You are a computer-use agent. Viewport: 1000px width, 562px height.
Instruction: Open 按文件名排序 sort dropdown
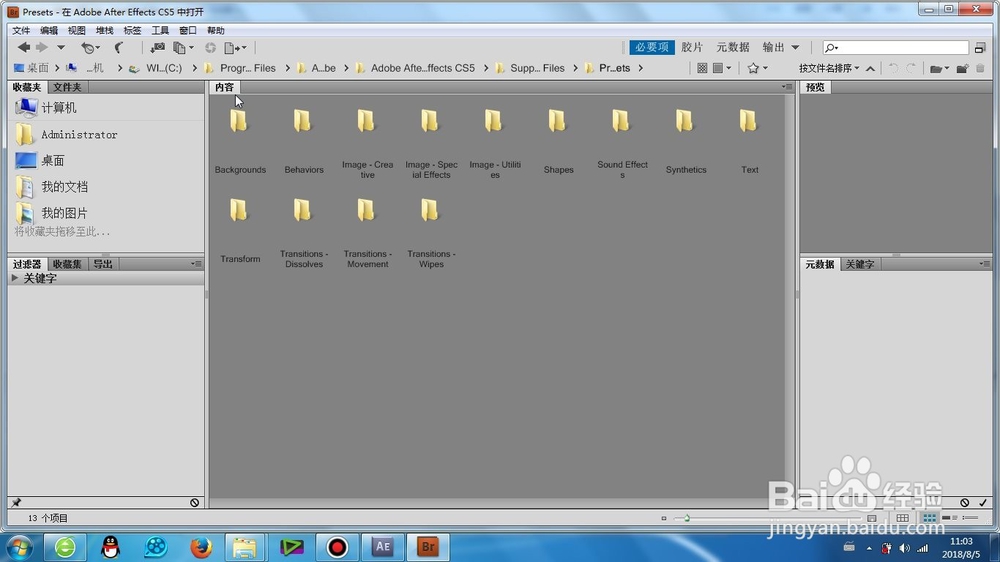click(829, 68)
